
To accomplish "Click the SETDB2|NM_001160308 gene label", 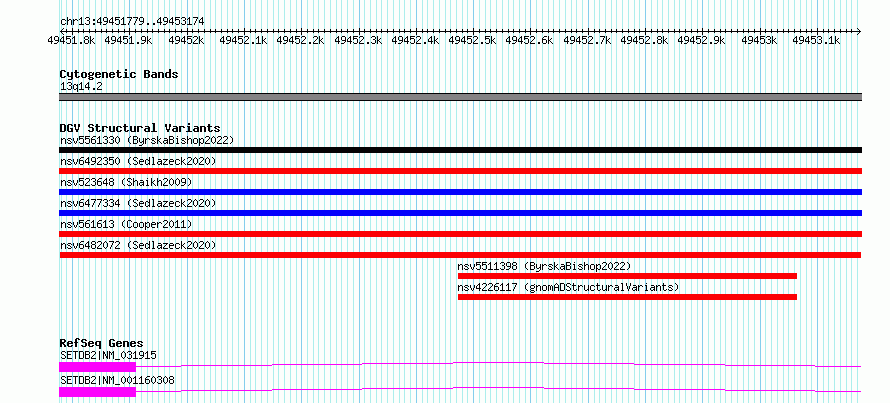I will tap(117, 380).
